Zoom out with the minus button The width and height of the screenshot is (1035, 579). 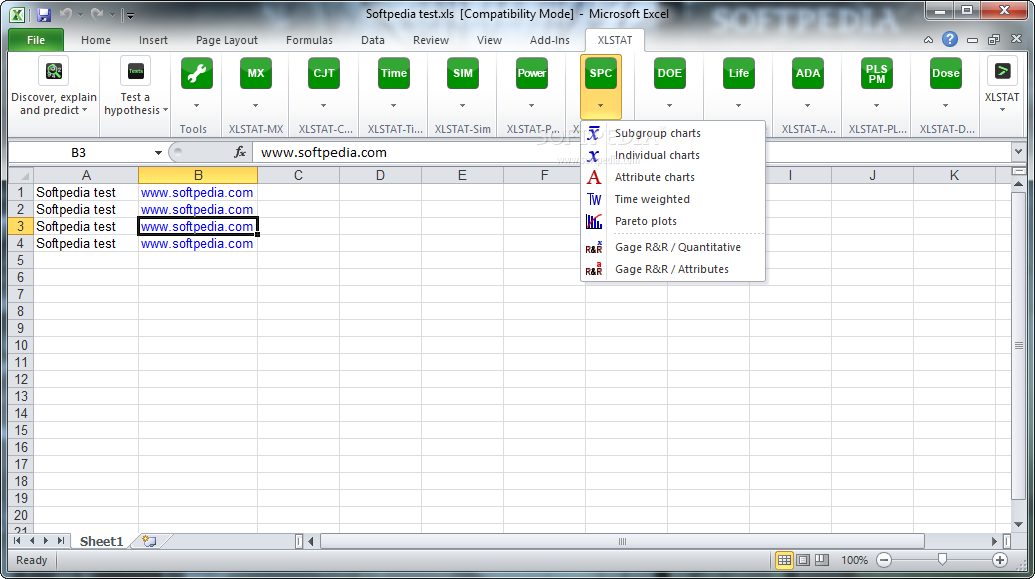tap(884, 560)
